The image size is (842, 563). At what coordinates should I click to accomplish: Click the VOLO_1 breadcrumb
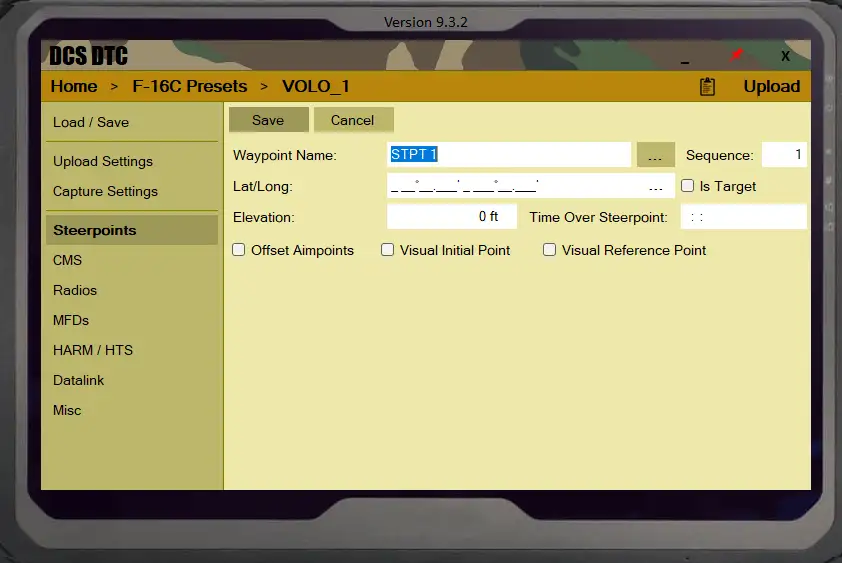(x=316, y=86)
